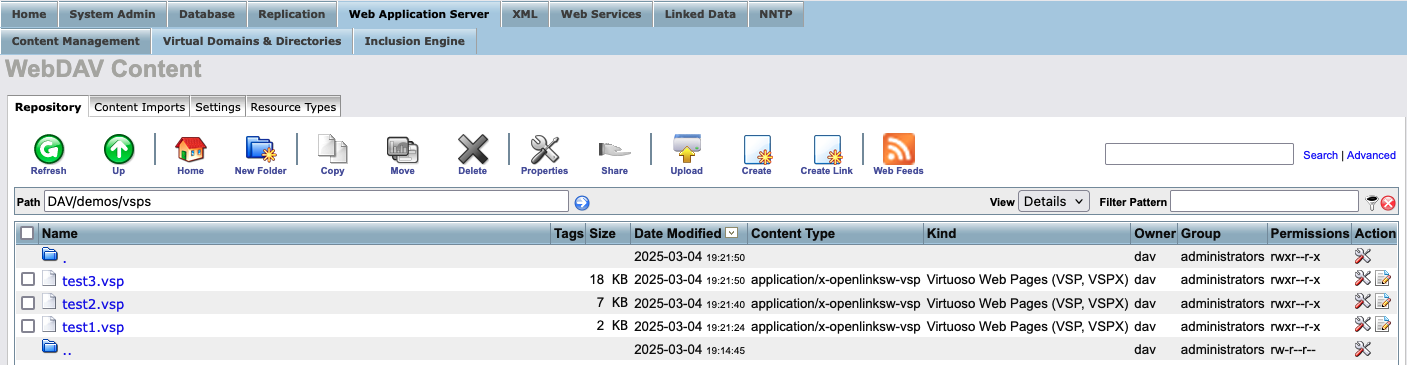Image resolution: width=1407 pixels, height=365 pixels.
Task: Select the Inclusion Engine subtab
Action: 415,41
